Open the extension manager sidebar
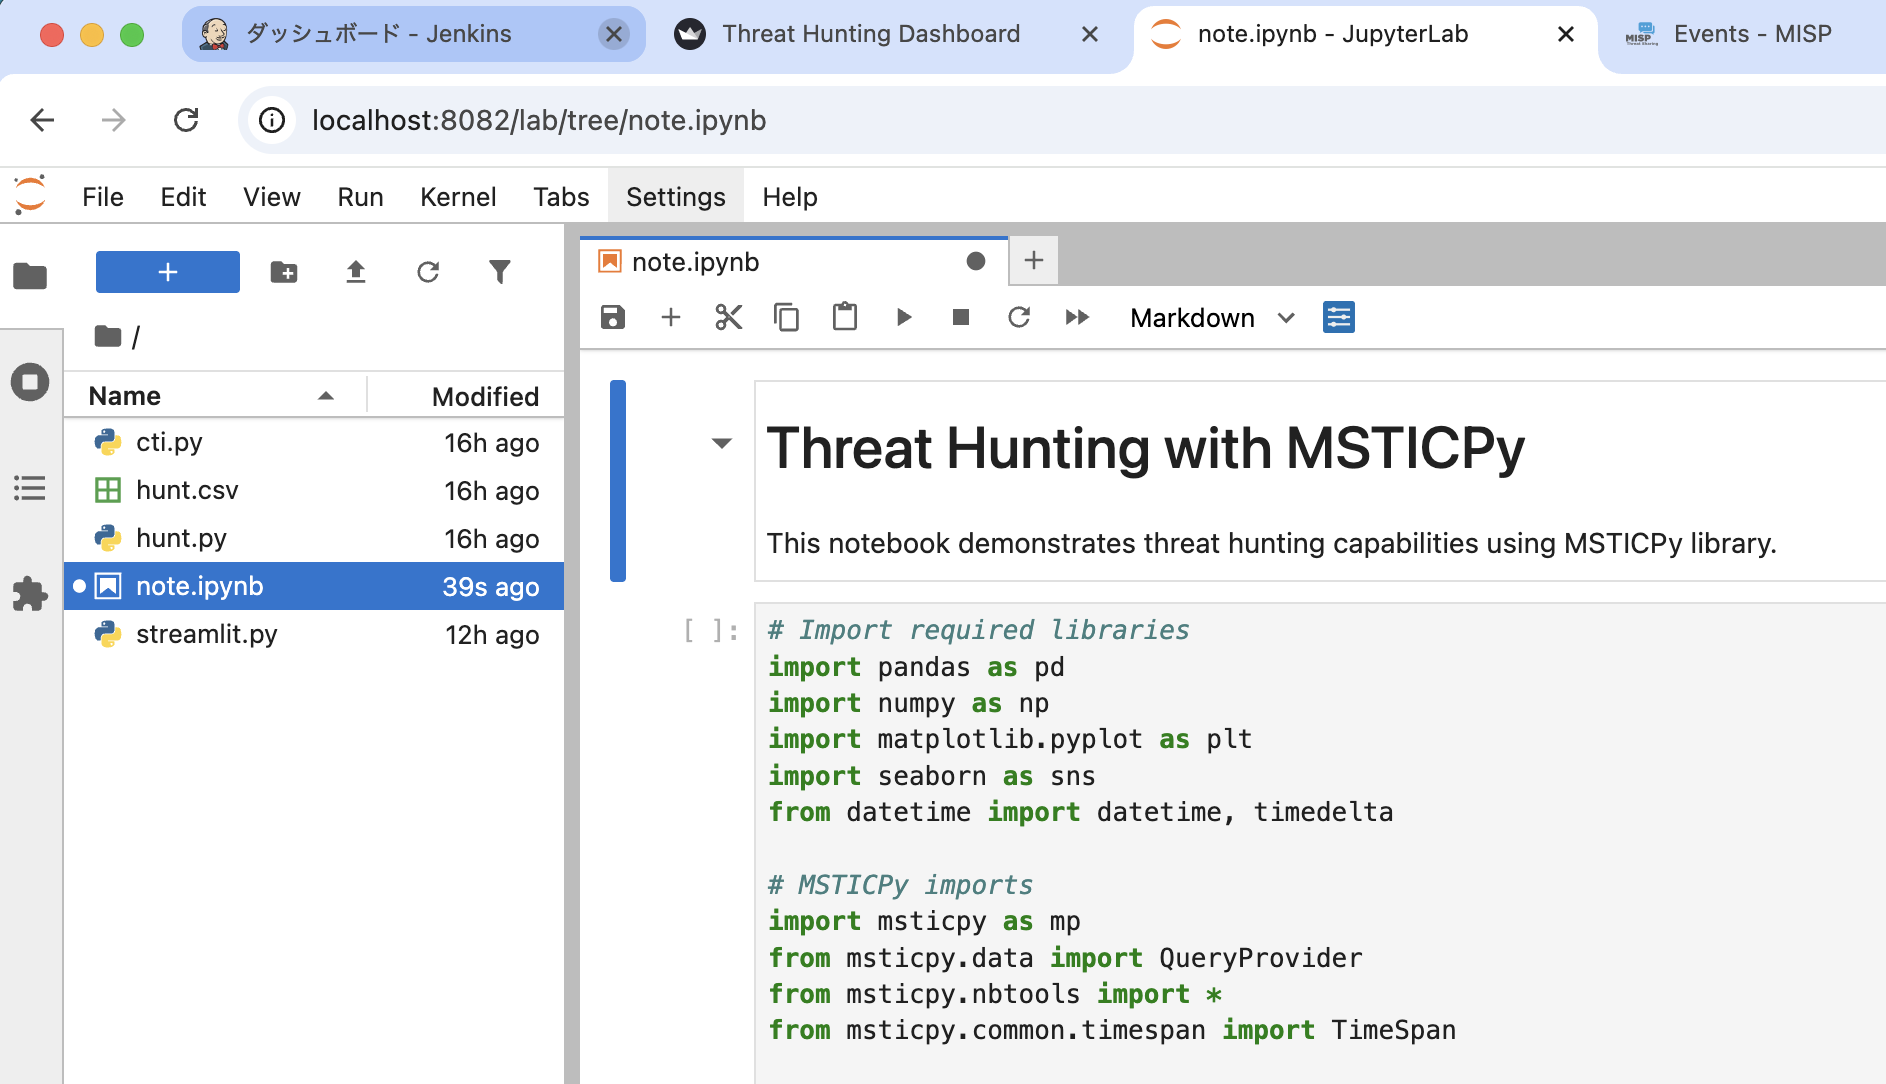Image resolution: width=1886 pixels, height=1084 pixels. pyautogui.click(x=30, y=595)
